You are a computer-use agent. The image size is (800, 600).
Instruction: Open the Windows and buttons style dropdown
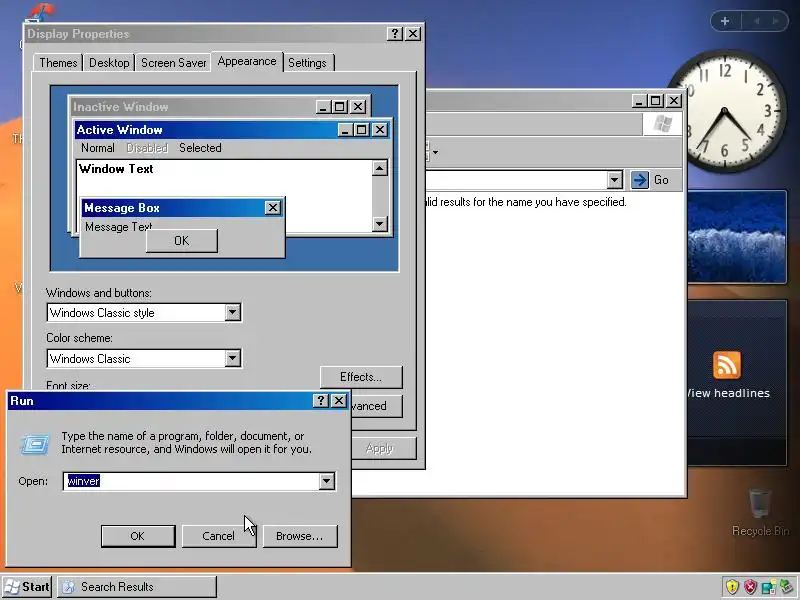(x=232, y=312)
